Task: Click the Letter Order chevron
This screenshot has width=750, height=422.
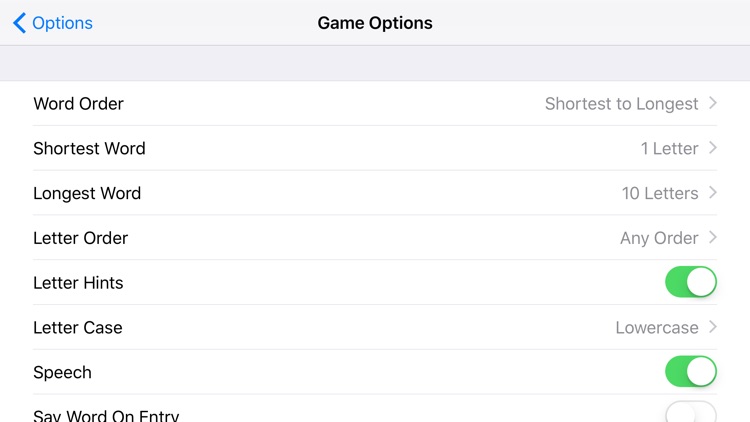Action: pos(713,237)
